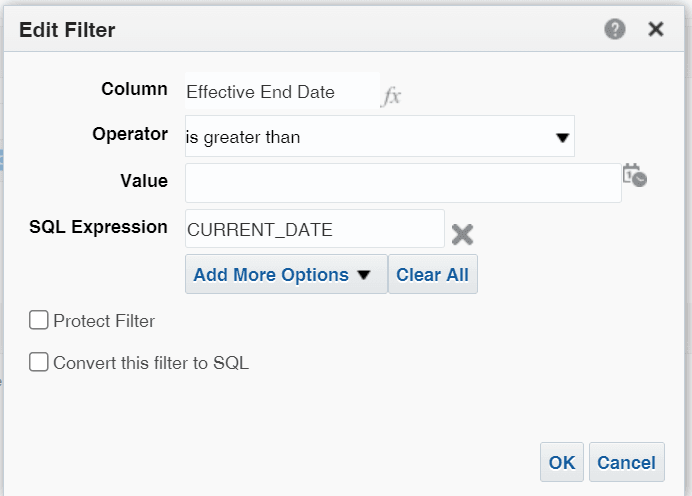
Task: Click the black arrow of the Operator combo box
Action: coord(563,138)
